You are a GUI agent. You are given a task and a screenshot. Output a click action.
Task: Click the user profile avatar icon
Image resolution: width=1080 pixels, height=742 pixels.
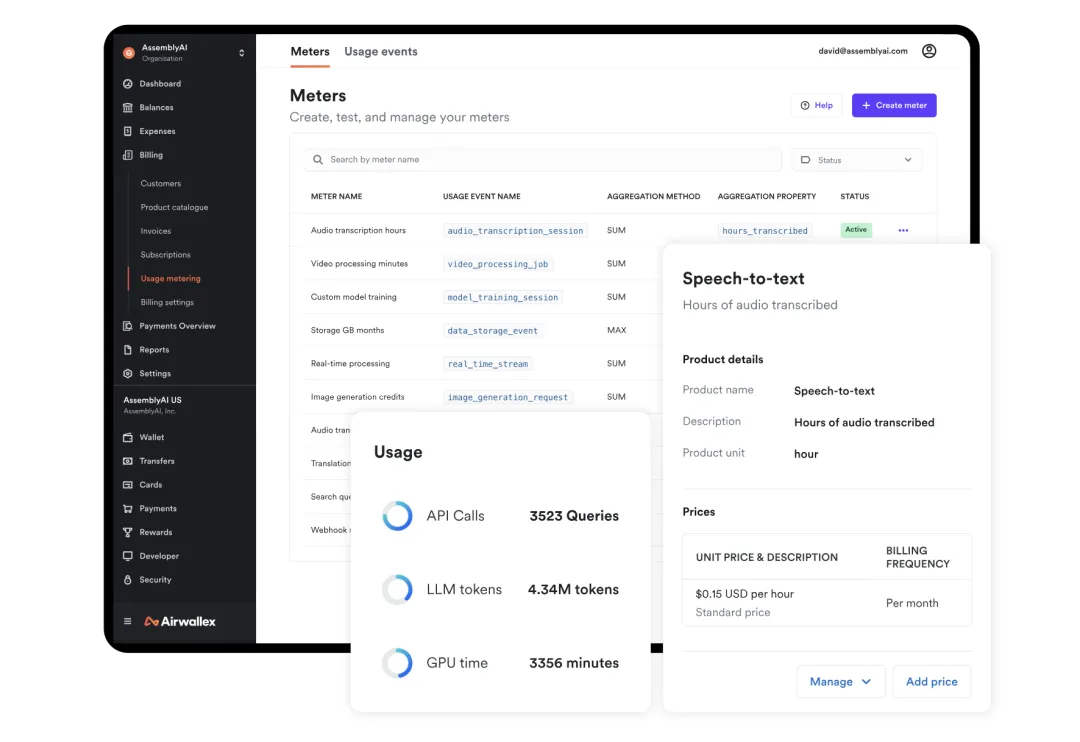click(929, 51)
